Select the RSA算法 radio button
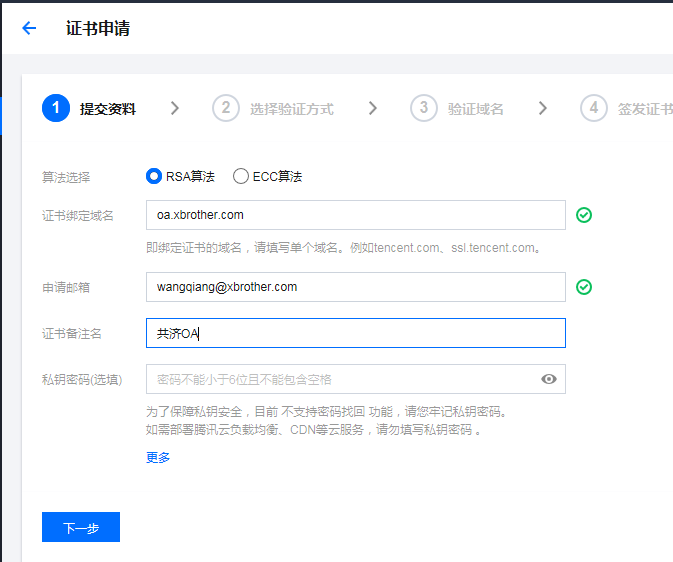The image size is (673, 562). tap(154, 176)
